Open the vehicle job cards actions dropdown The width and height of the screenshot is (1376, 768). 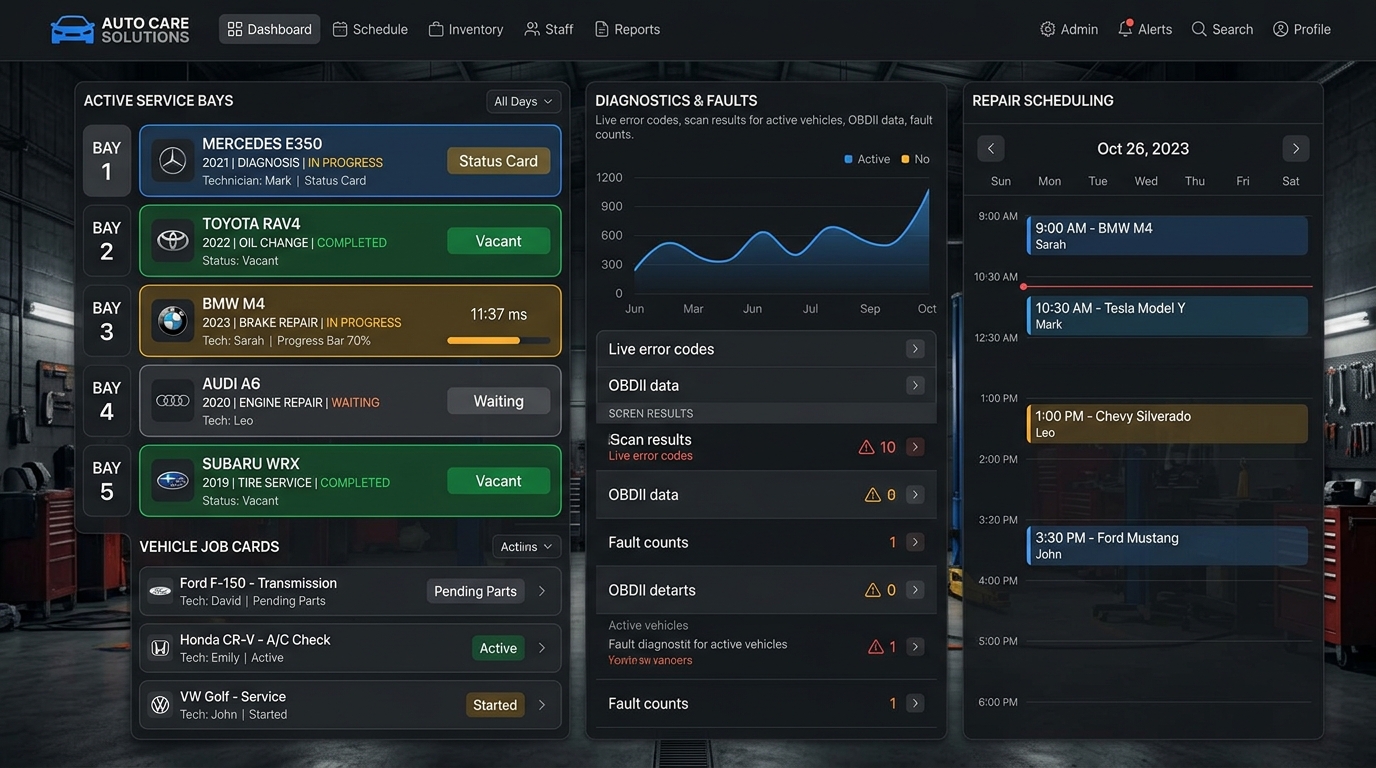[x=527, y=547]
